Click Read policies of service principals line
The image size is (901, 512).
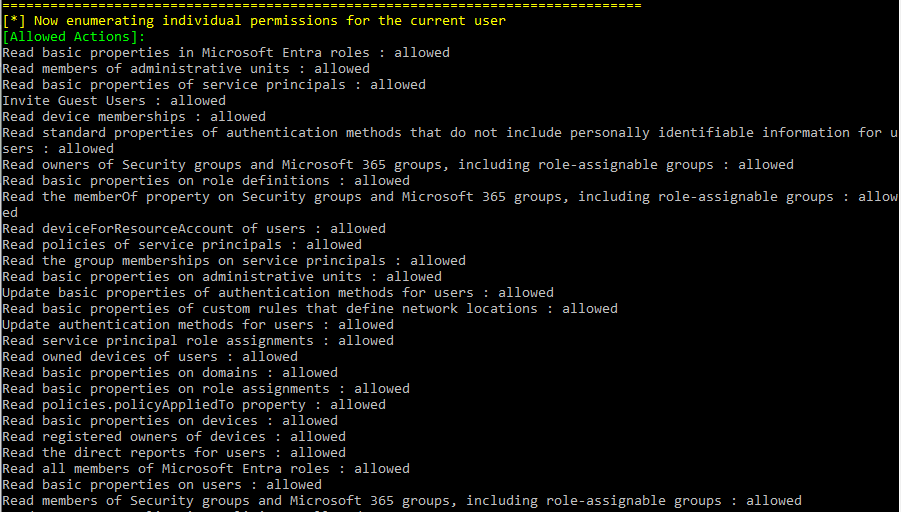coord(182,245)
